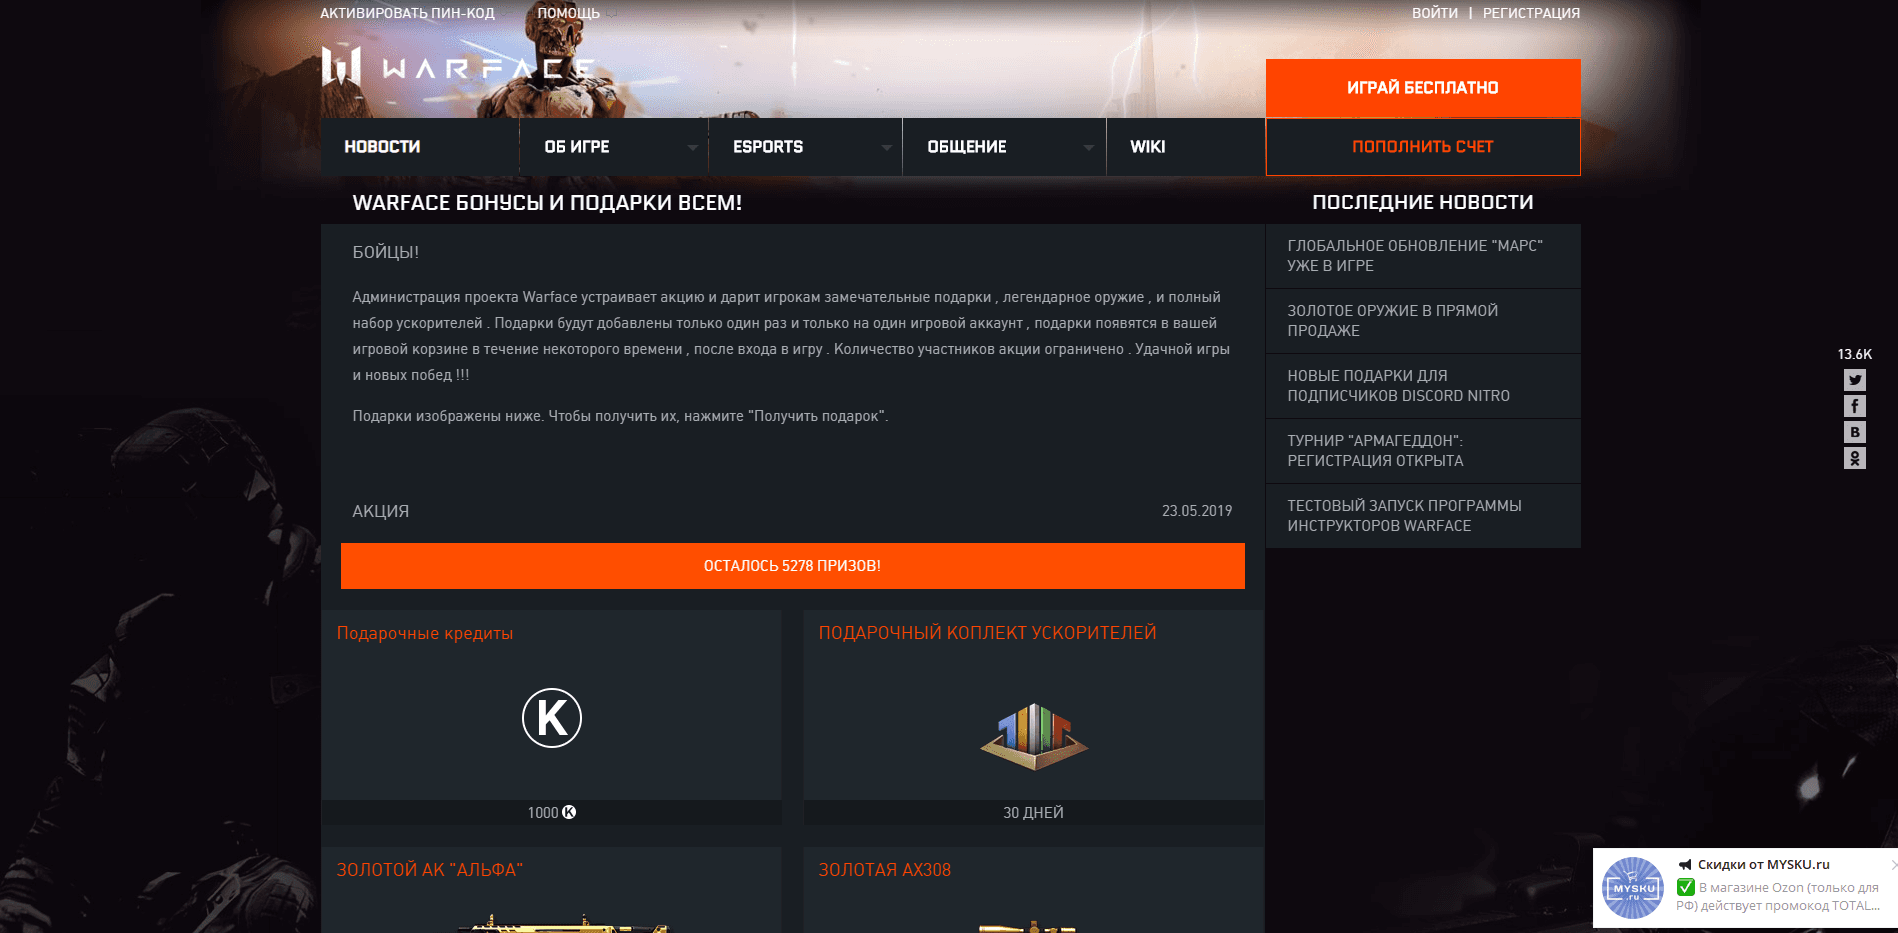Expand the ОБЩЕНИЕ dropdown arrow
Viewport: 1898px width, 933px height.
tap(1088, 148)
